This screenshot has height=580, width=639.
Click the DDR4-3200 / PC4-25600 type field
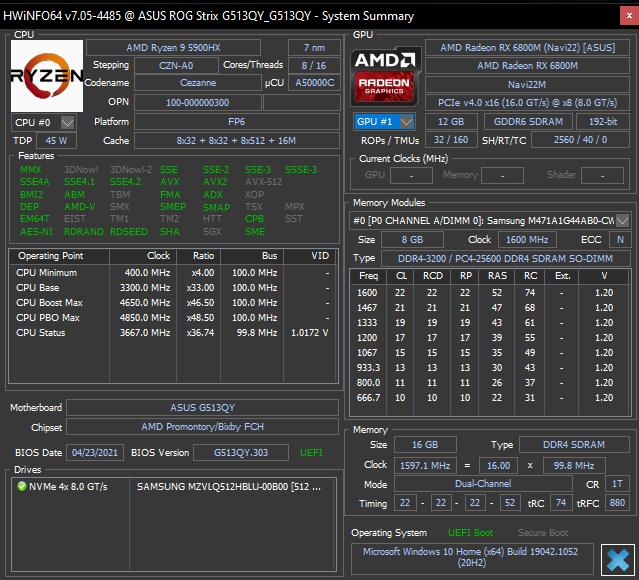(x=505, y=259)
